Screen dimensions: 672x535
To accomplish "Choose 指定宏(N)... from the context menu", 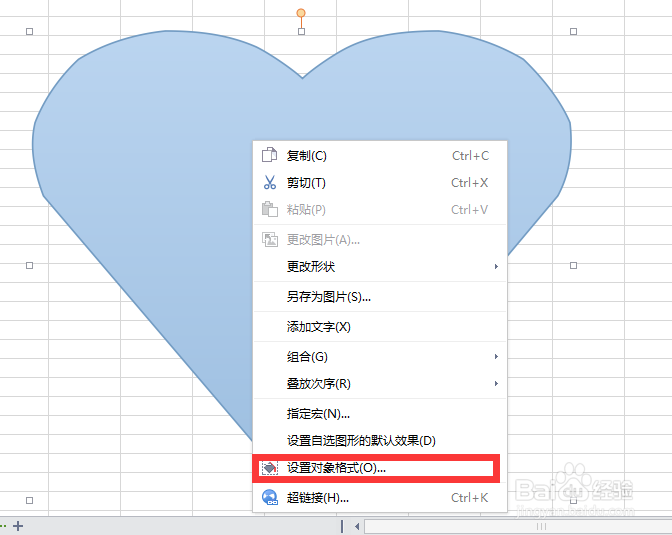I will pos(380,414).
